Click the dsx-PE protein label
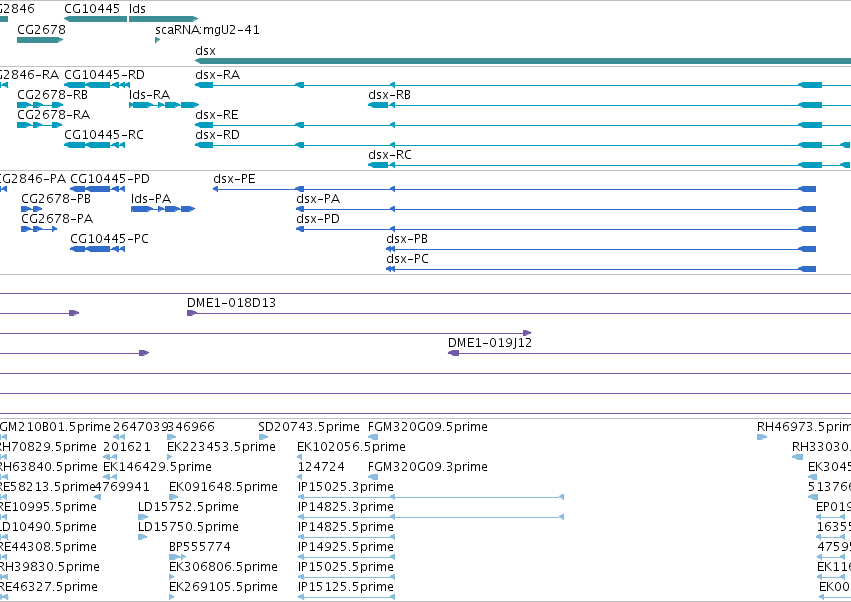Image resolution: width=851 pixels, height=602 pixels. click(x=234, y=179)
